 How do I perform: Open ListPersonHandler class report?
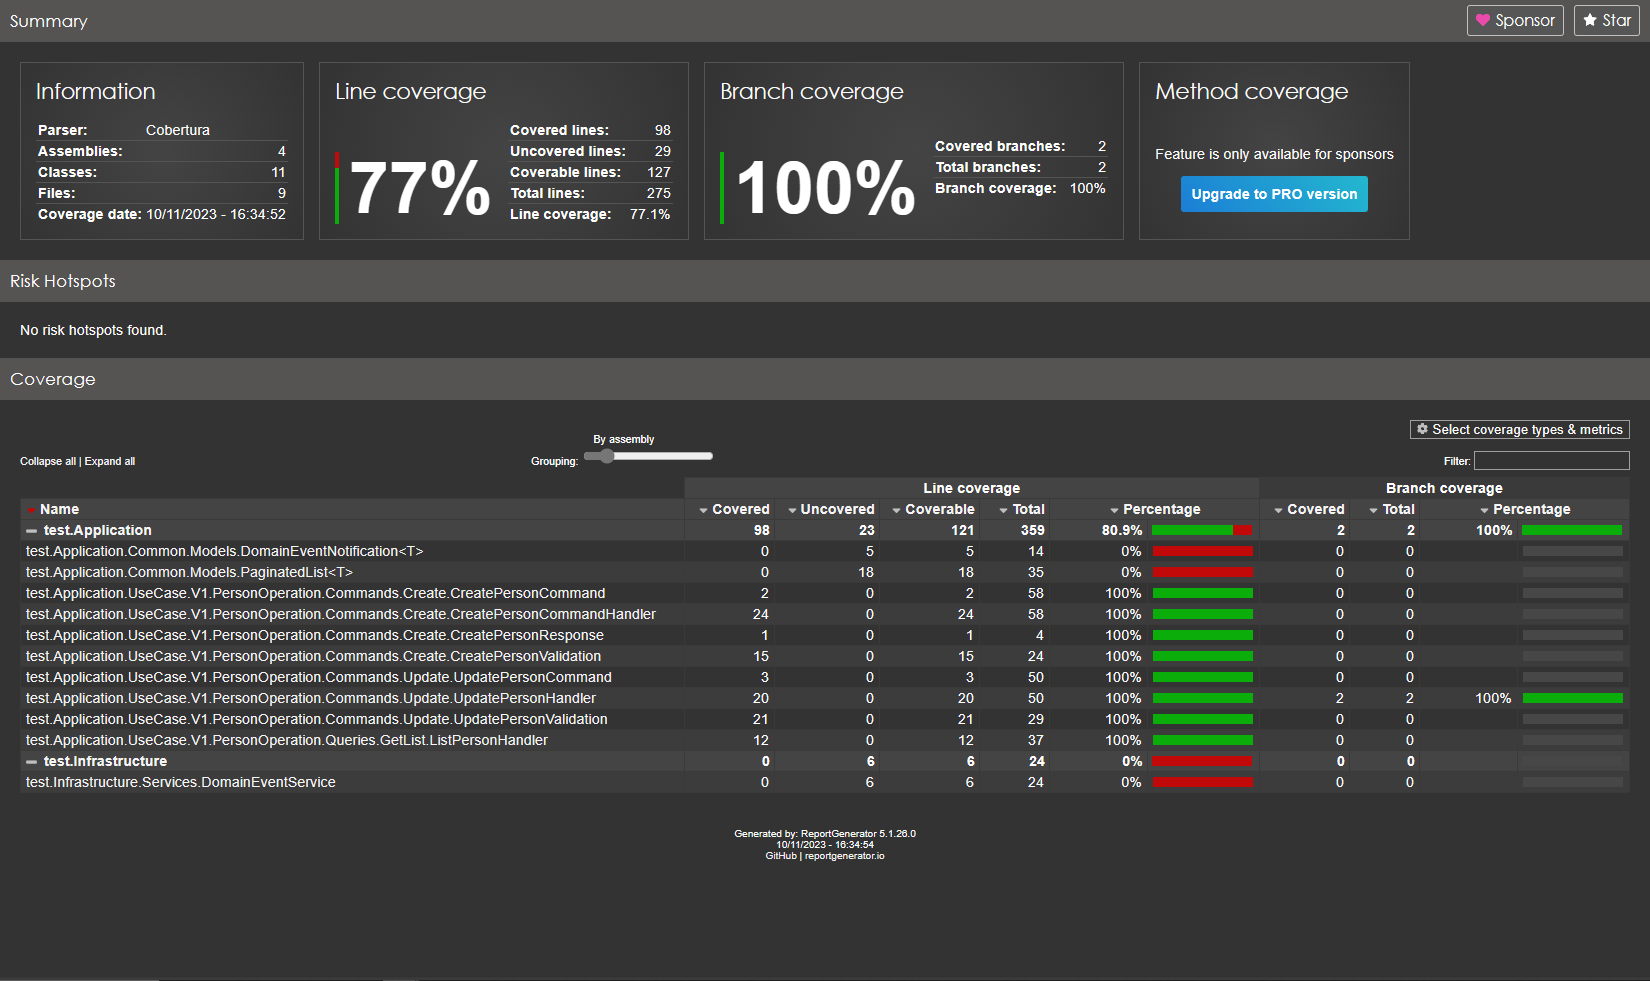click(287, 740)
